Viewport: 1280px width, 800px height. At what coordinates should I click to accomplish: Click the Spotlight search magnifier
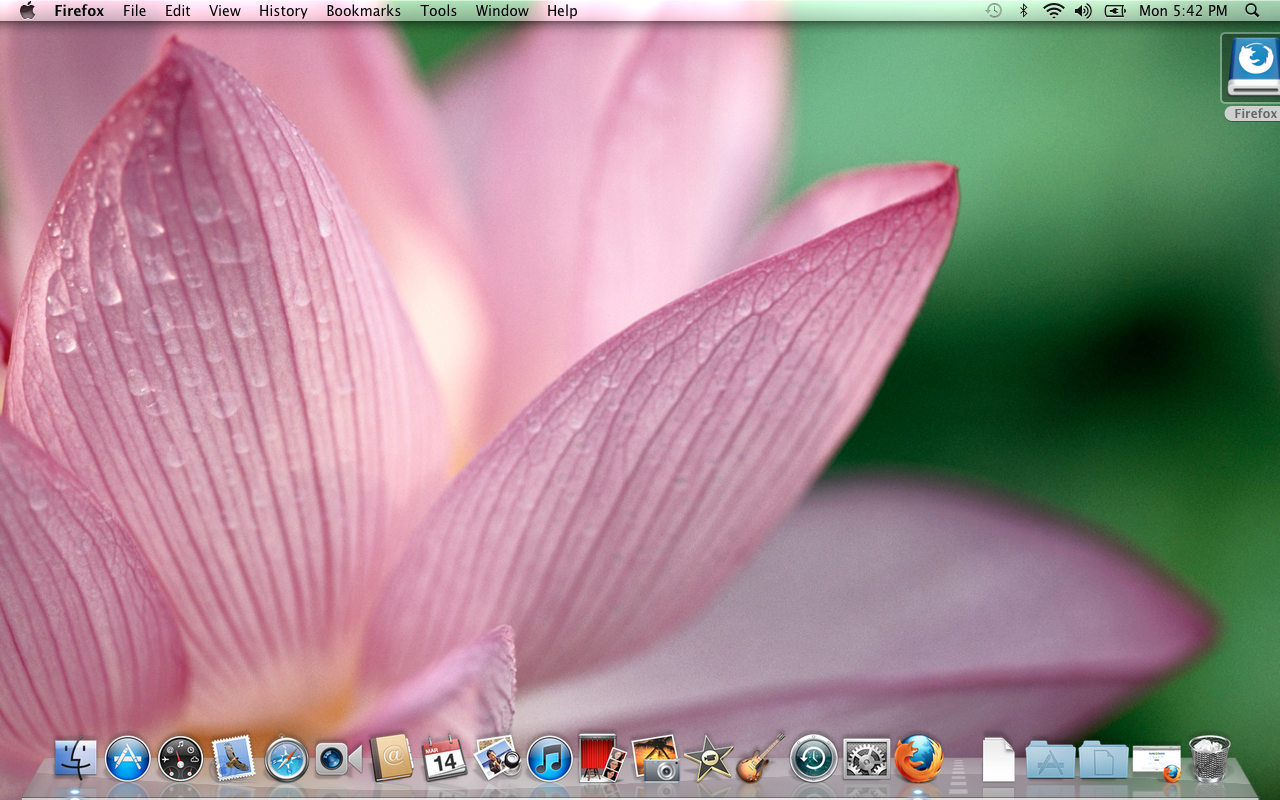1252,11
